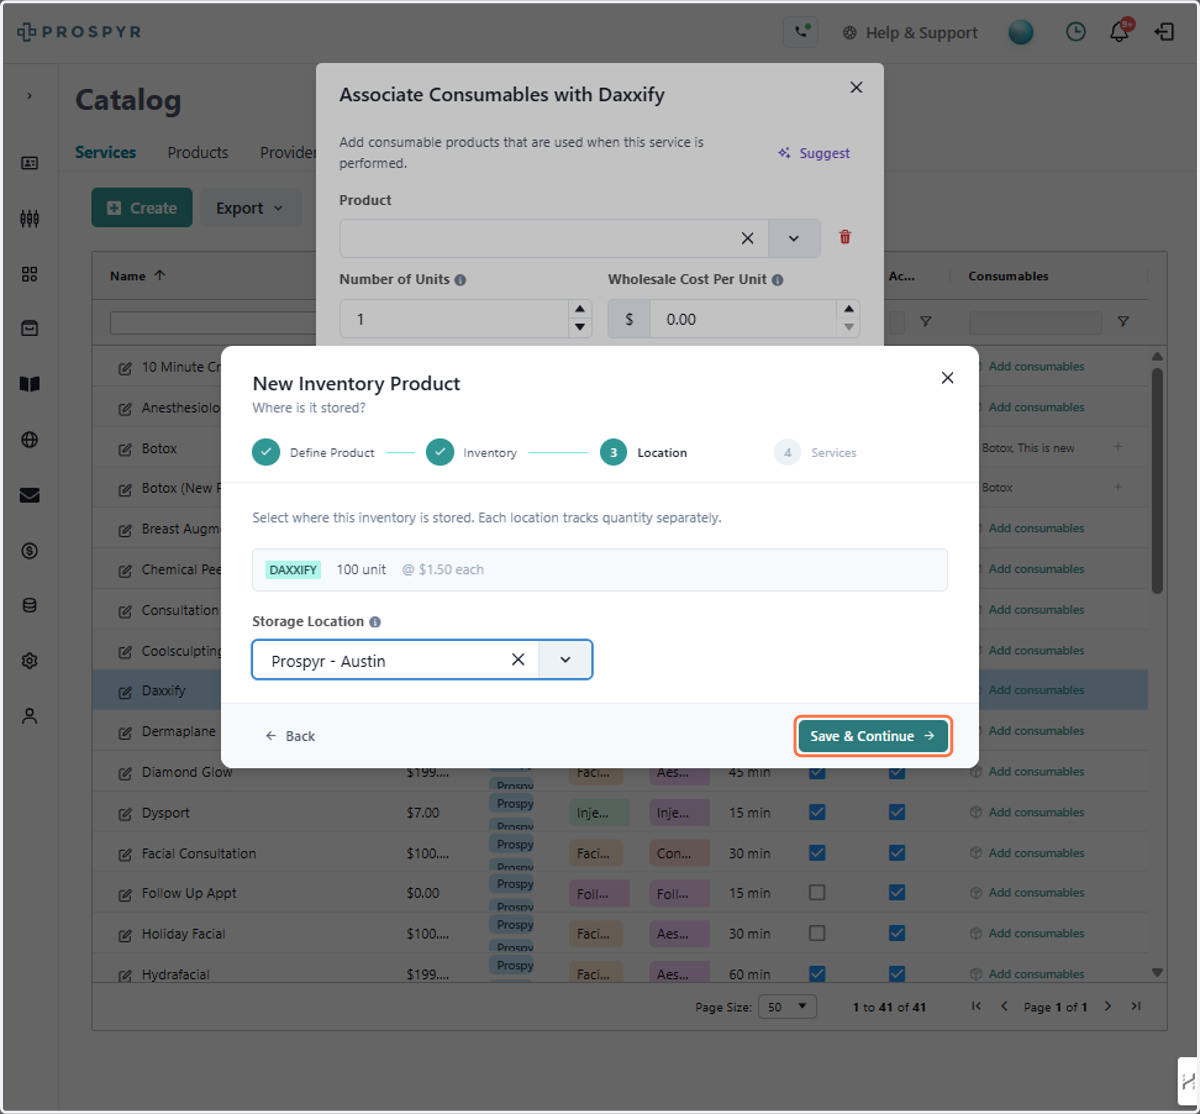Image resolution: width=1200 pixels, height=1114 pixels.
Task: Expand the Product dropdown
Action: [x=794, y=238]
